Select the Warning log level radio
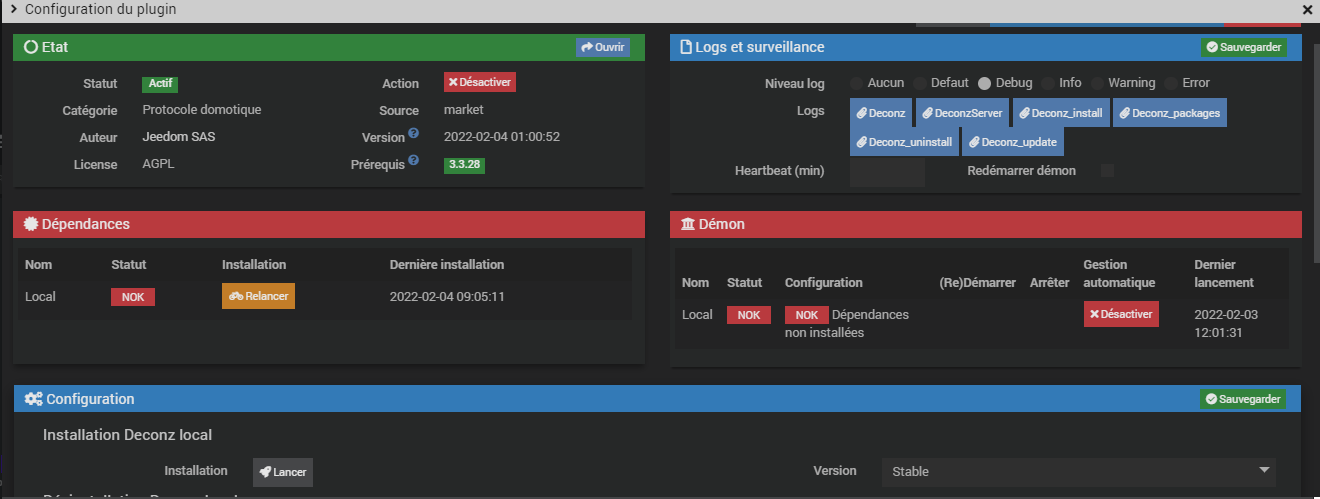 tap(1097, 83)
